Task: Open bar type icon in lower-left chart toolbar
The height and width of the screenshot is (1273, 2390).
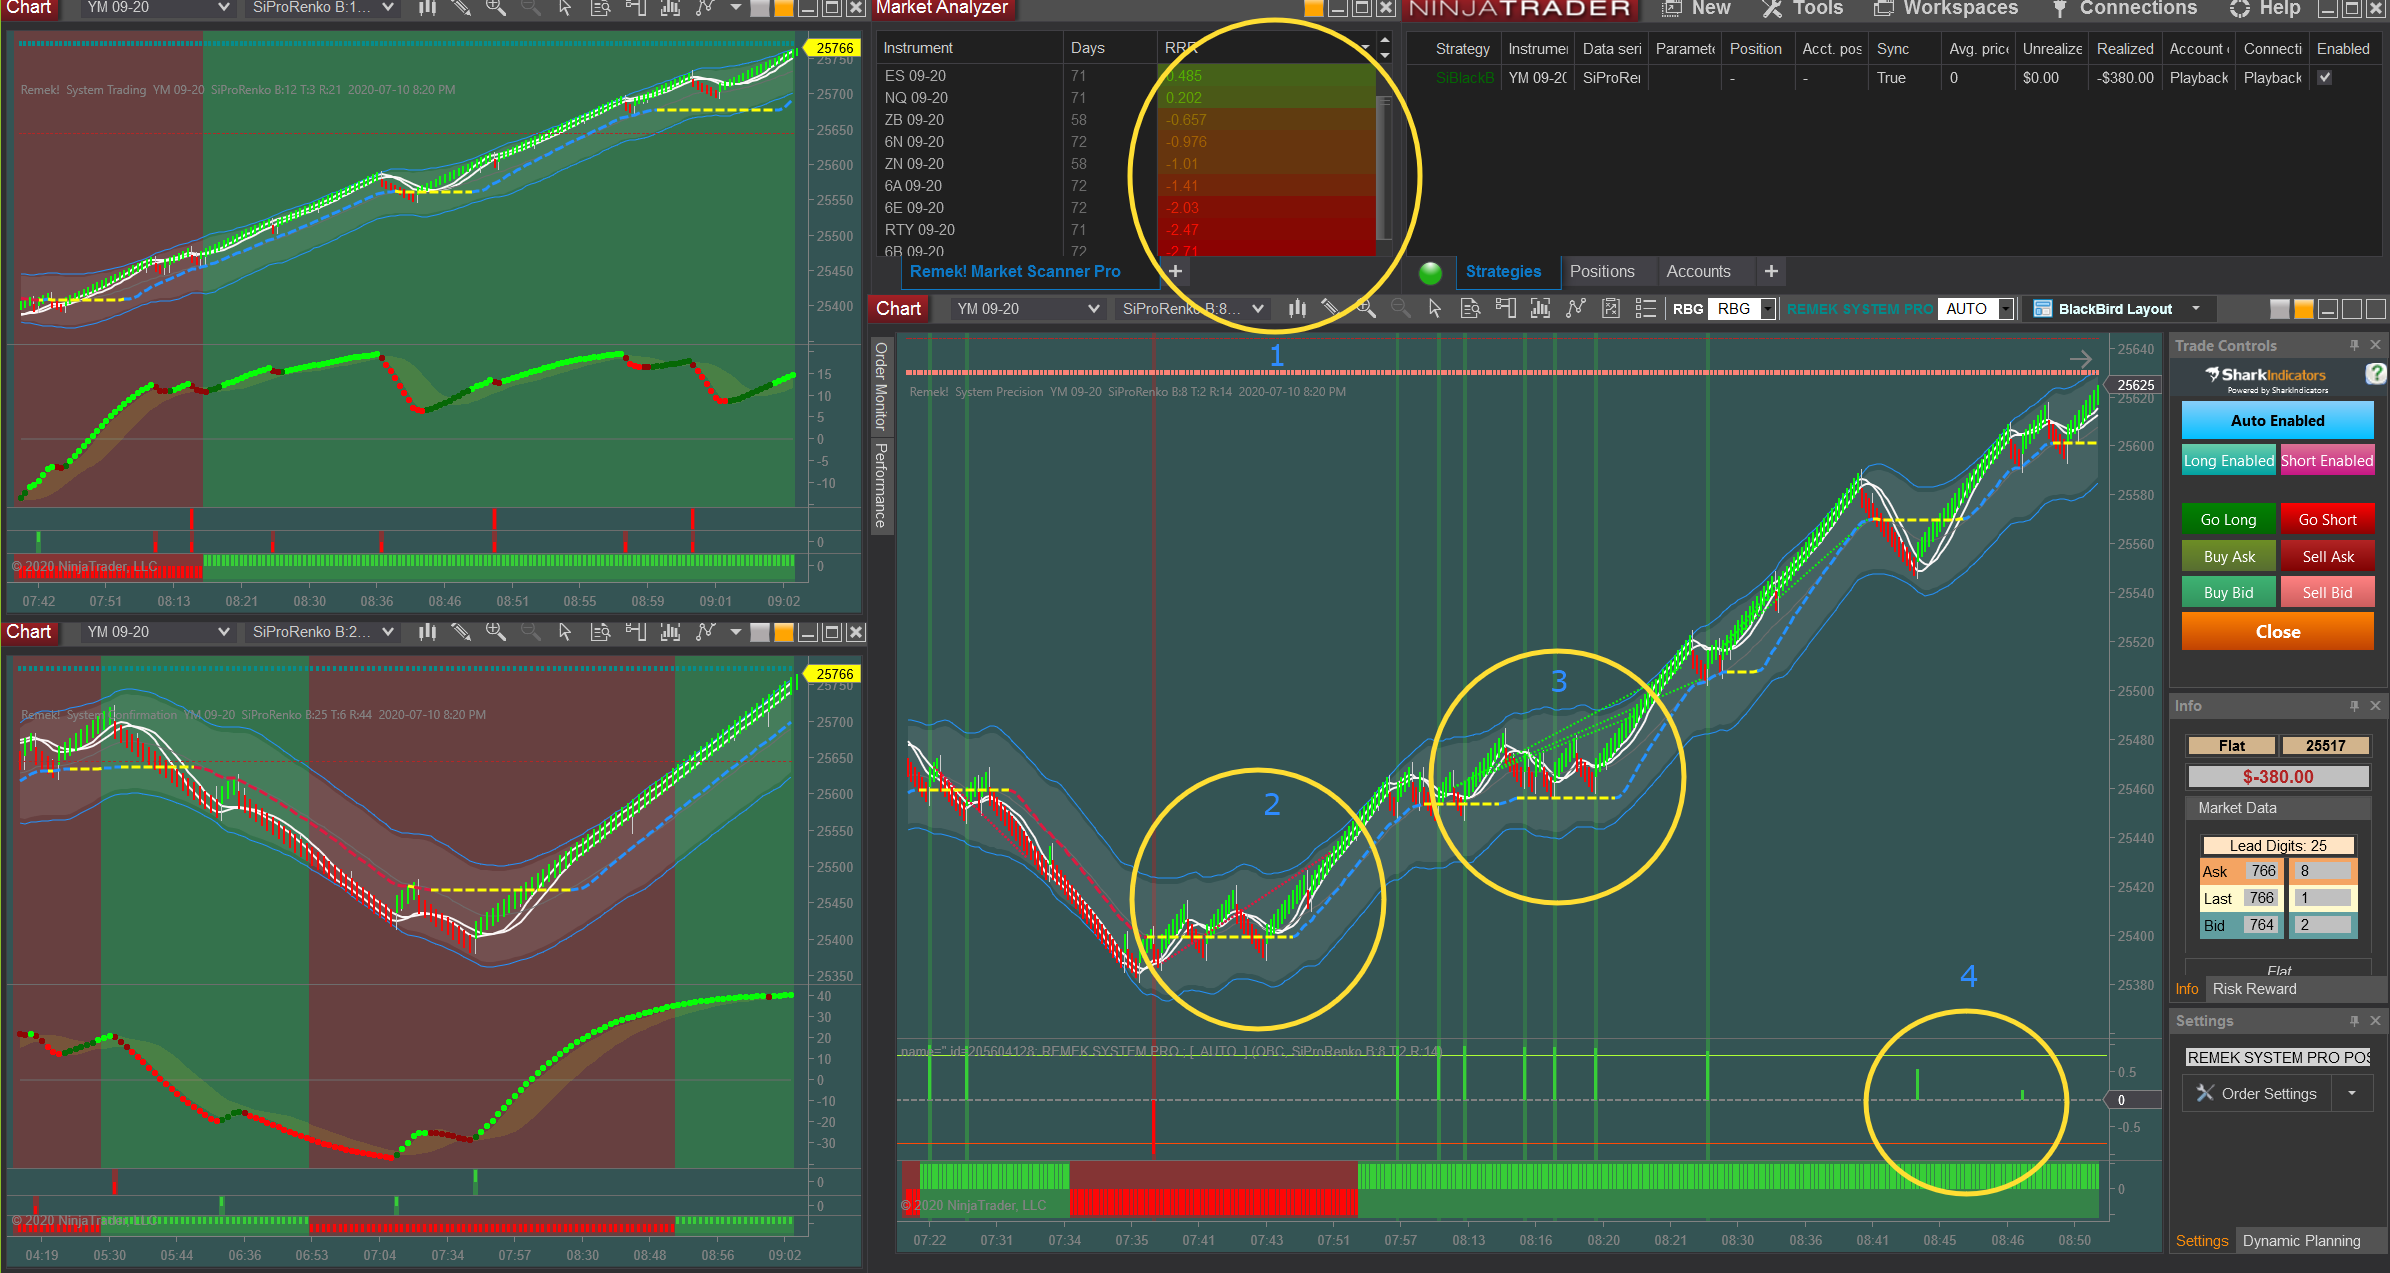Action: point(427,632)
